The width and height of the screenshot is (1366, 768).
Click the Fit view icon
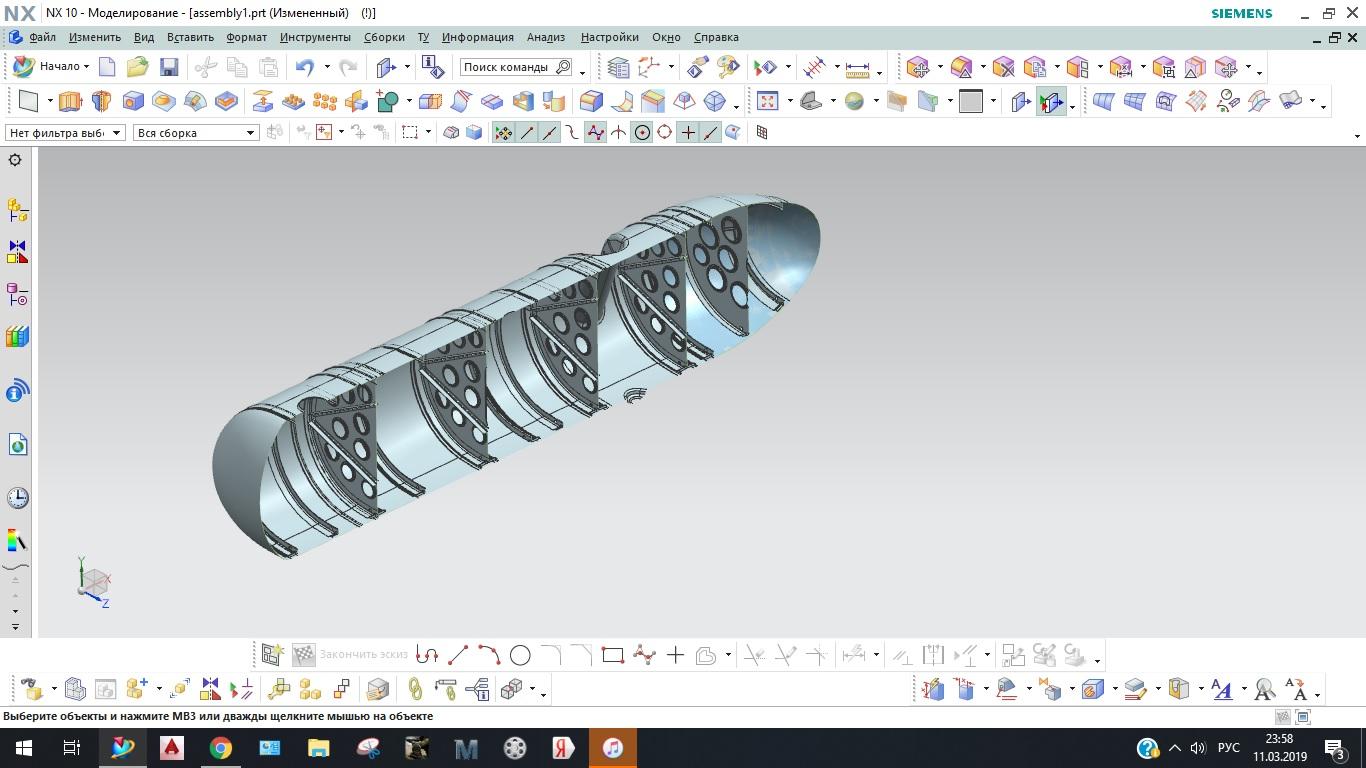(x=767, y=101)
